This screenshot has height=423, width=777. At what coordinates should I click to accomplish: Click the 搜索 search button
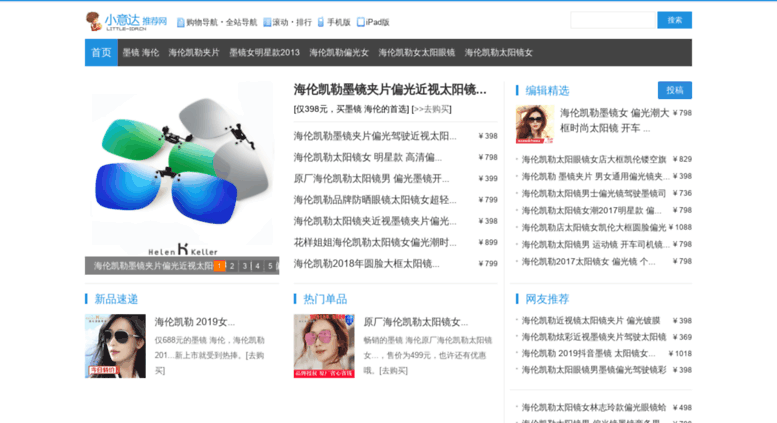[x=674, y=20]
